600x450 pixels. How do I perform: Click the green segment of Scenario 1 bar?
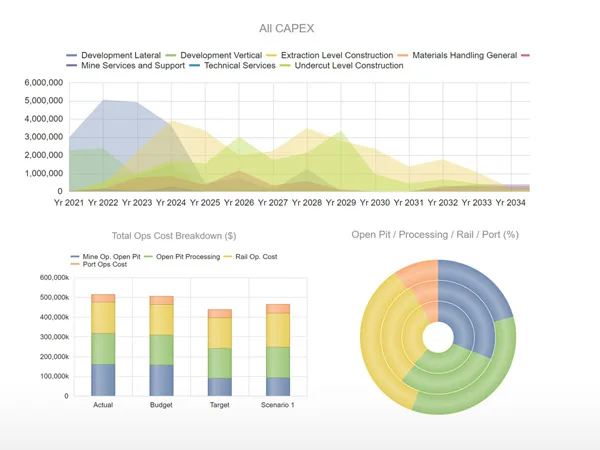[278, 362]
